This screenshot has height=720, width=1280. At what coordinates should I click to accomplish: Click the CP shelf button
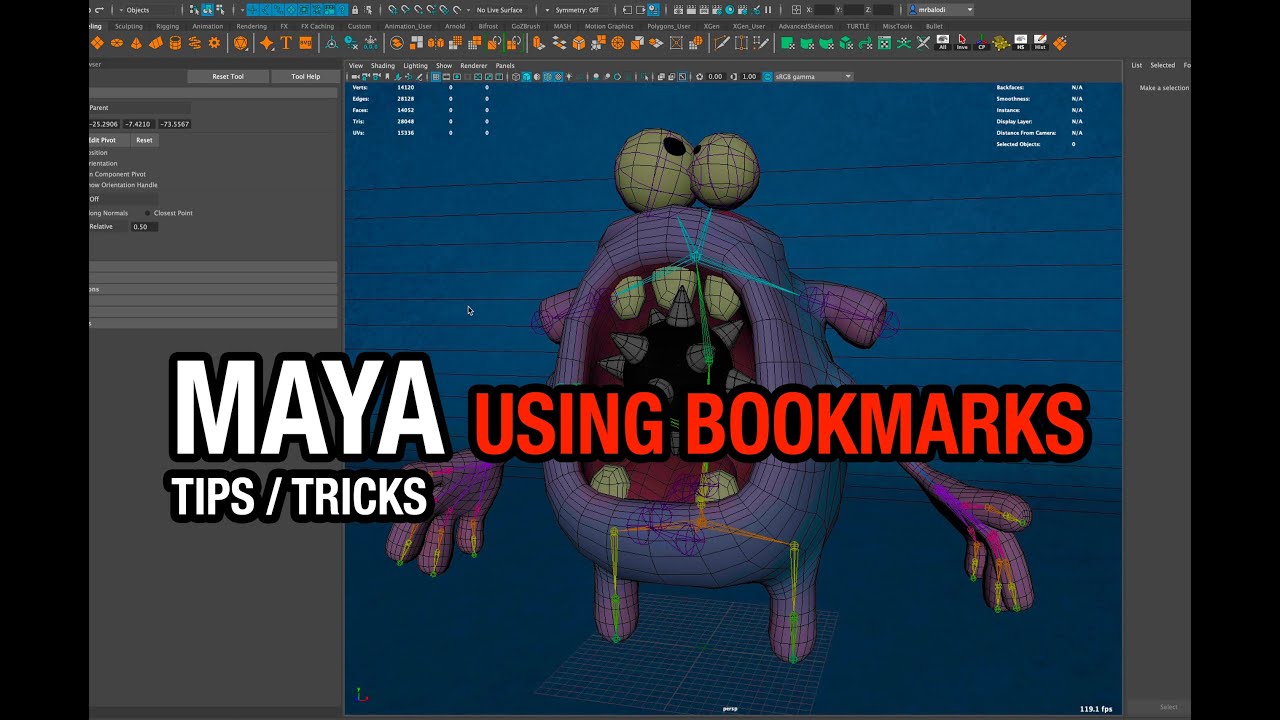981,43
